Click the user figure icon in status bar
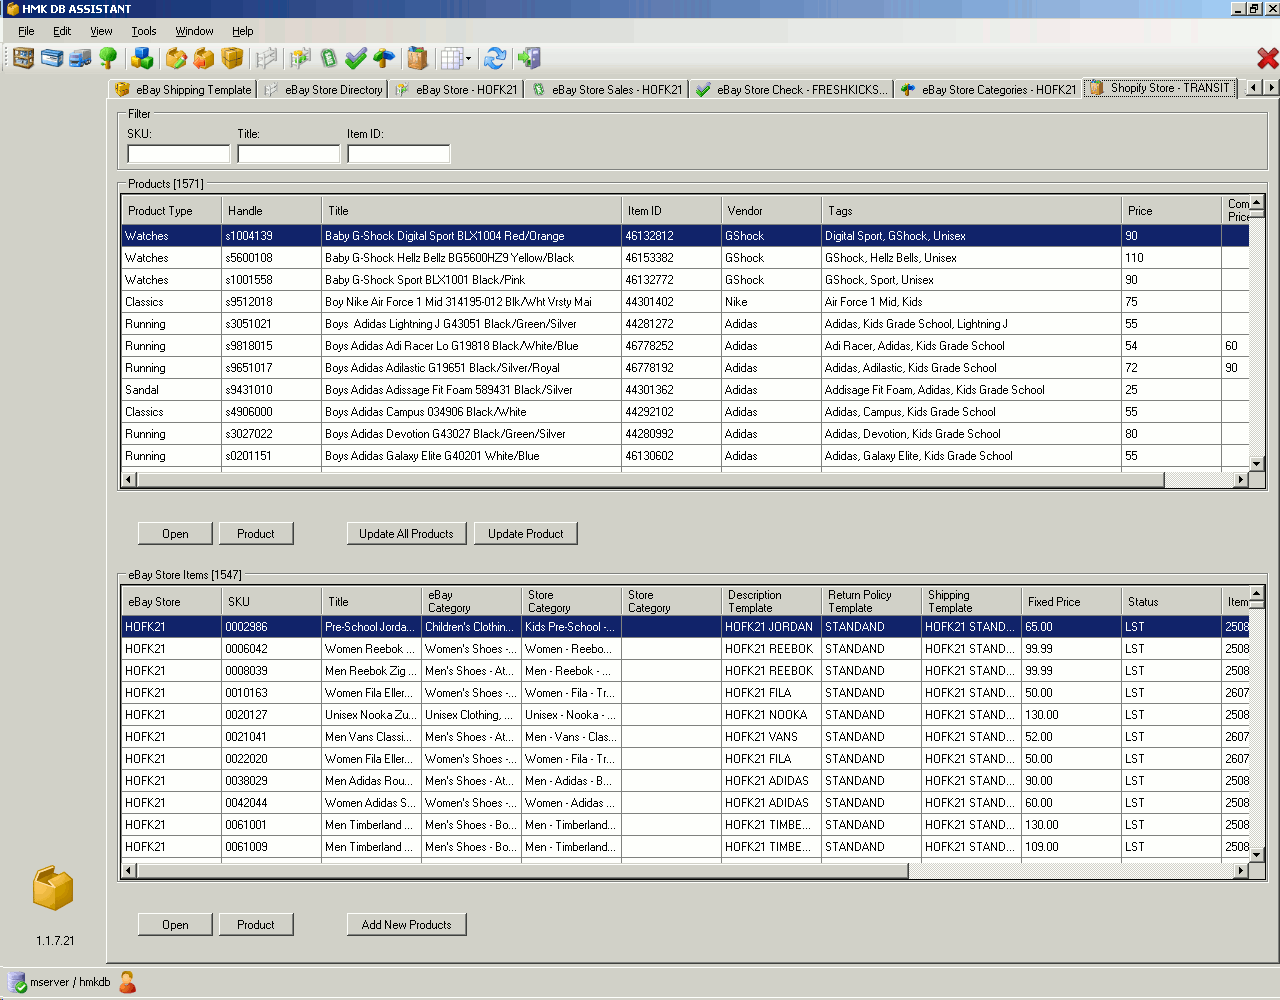The image size is (1280, 1000). point(127,982)
